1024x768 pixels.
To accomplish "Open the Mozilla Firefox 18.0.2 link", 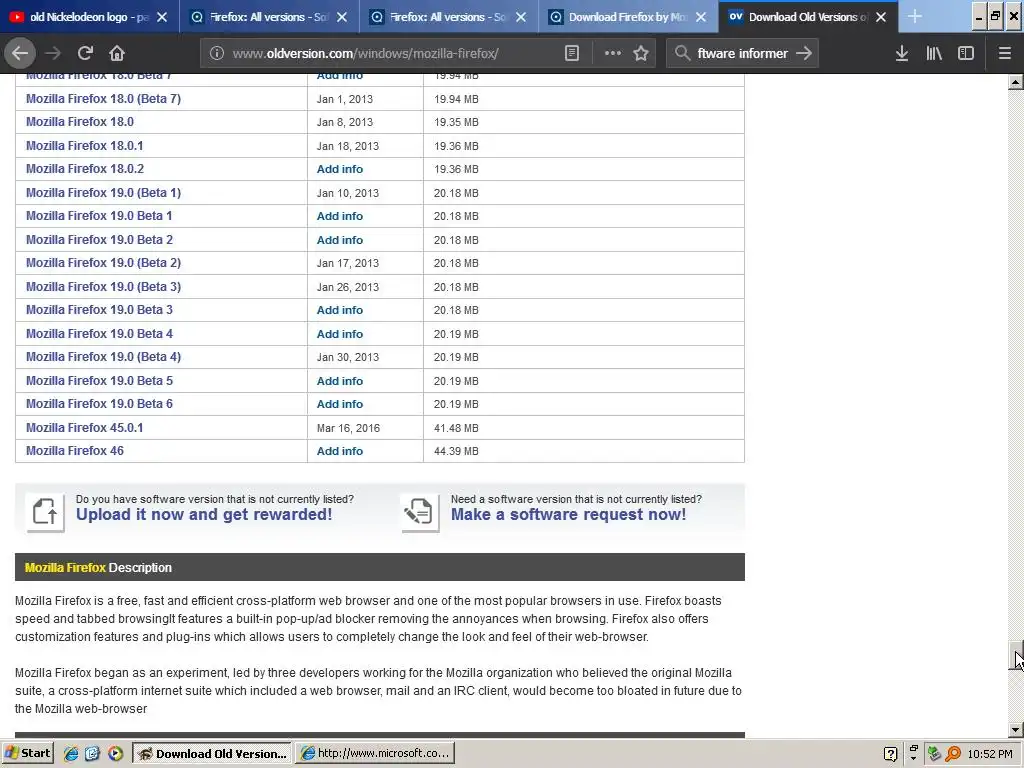I will coord(85,168).
